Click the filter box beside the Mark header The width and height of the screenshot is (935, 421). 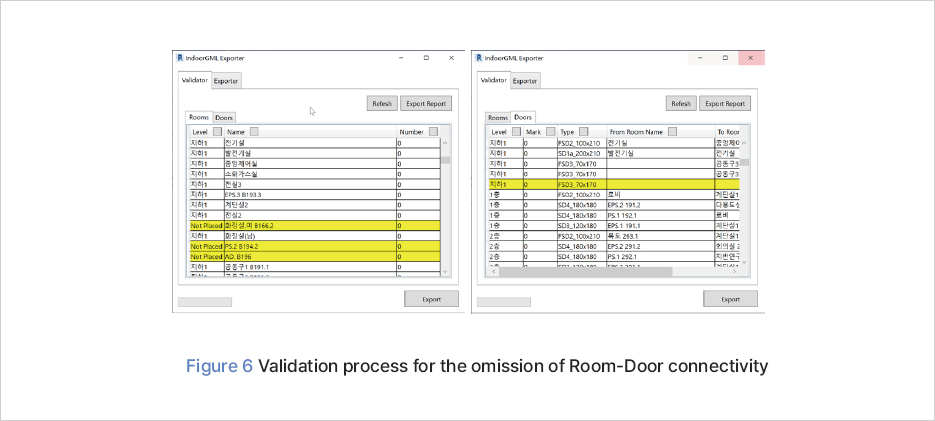550,131
